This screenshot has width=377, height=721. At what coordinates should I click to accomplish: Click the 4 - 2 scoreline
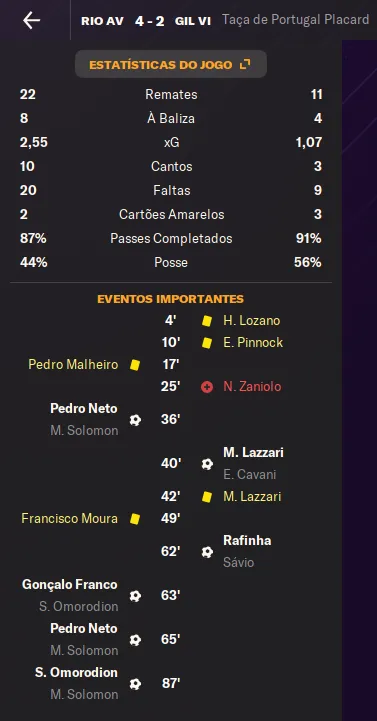149,21
